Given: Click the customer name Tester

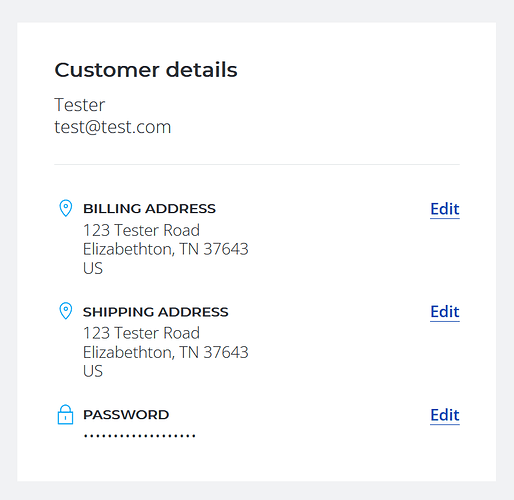Looking at the screenshot, I should pos(80,105).
